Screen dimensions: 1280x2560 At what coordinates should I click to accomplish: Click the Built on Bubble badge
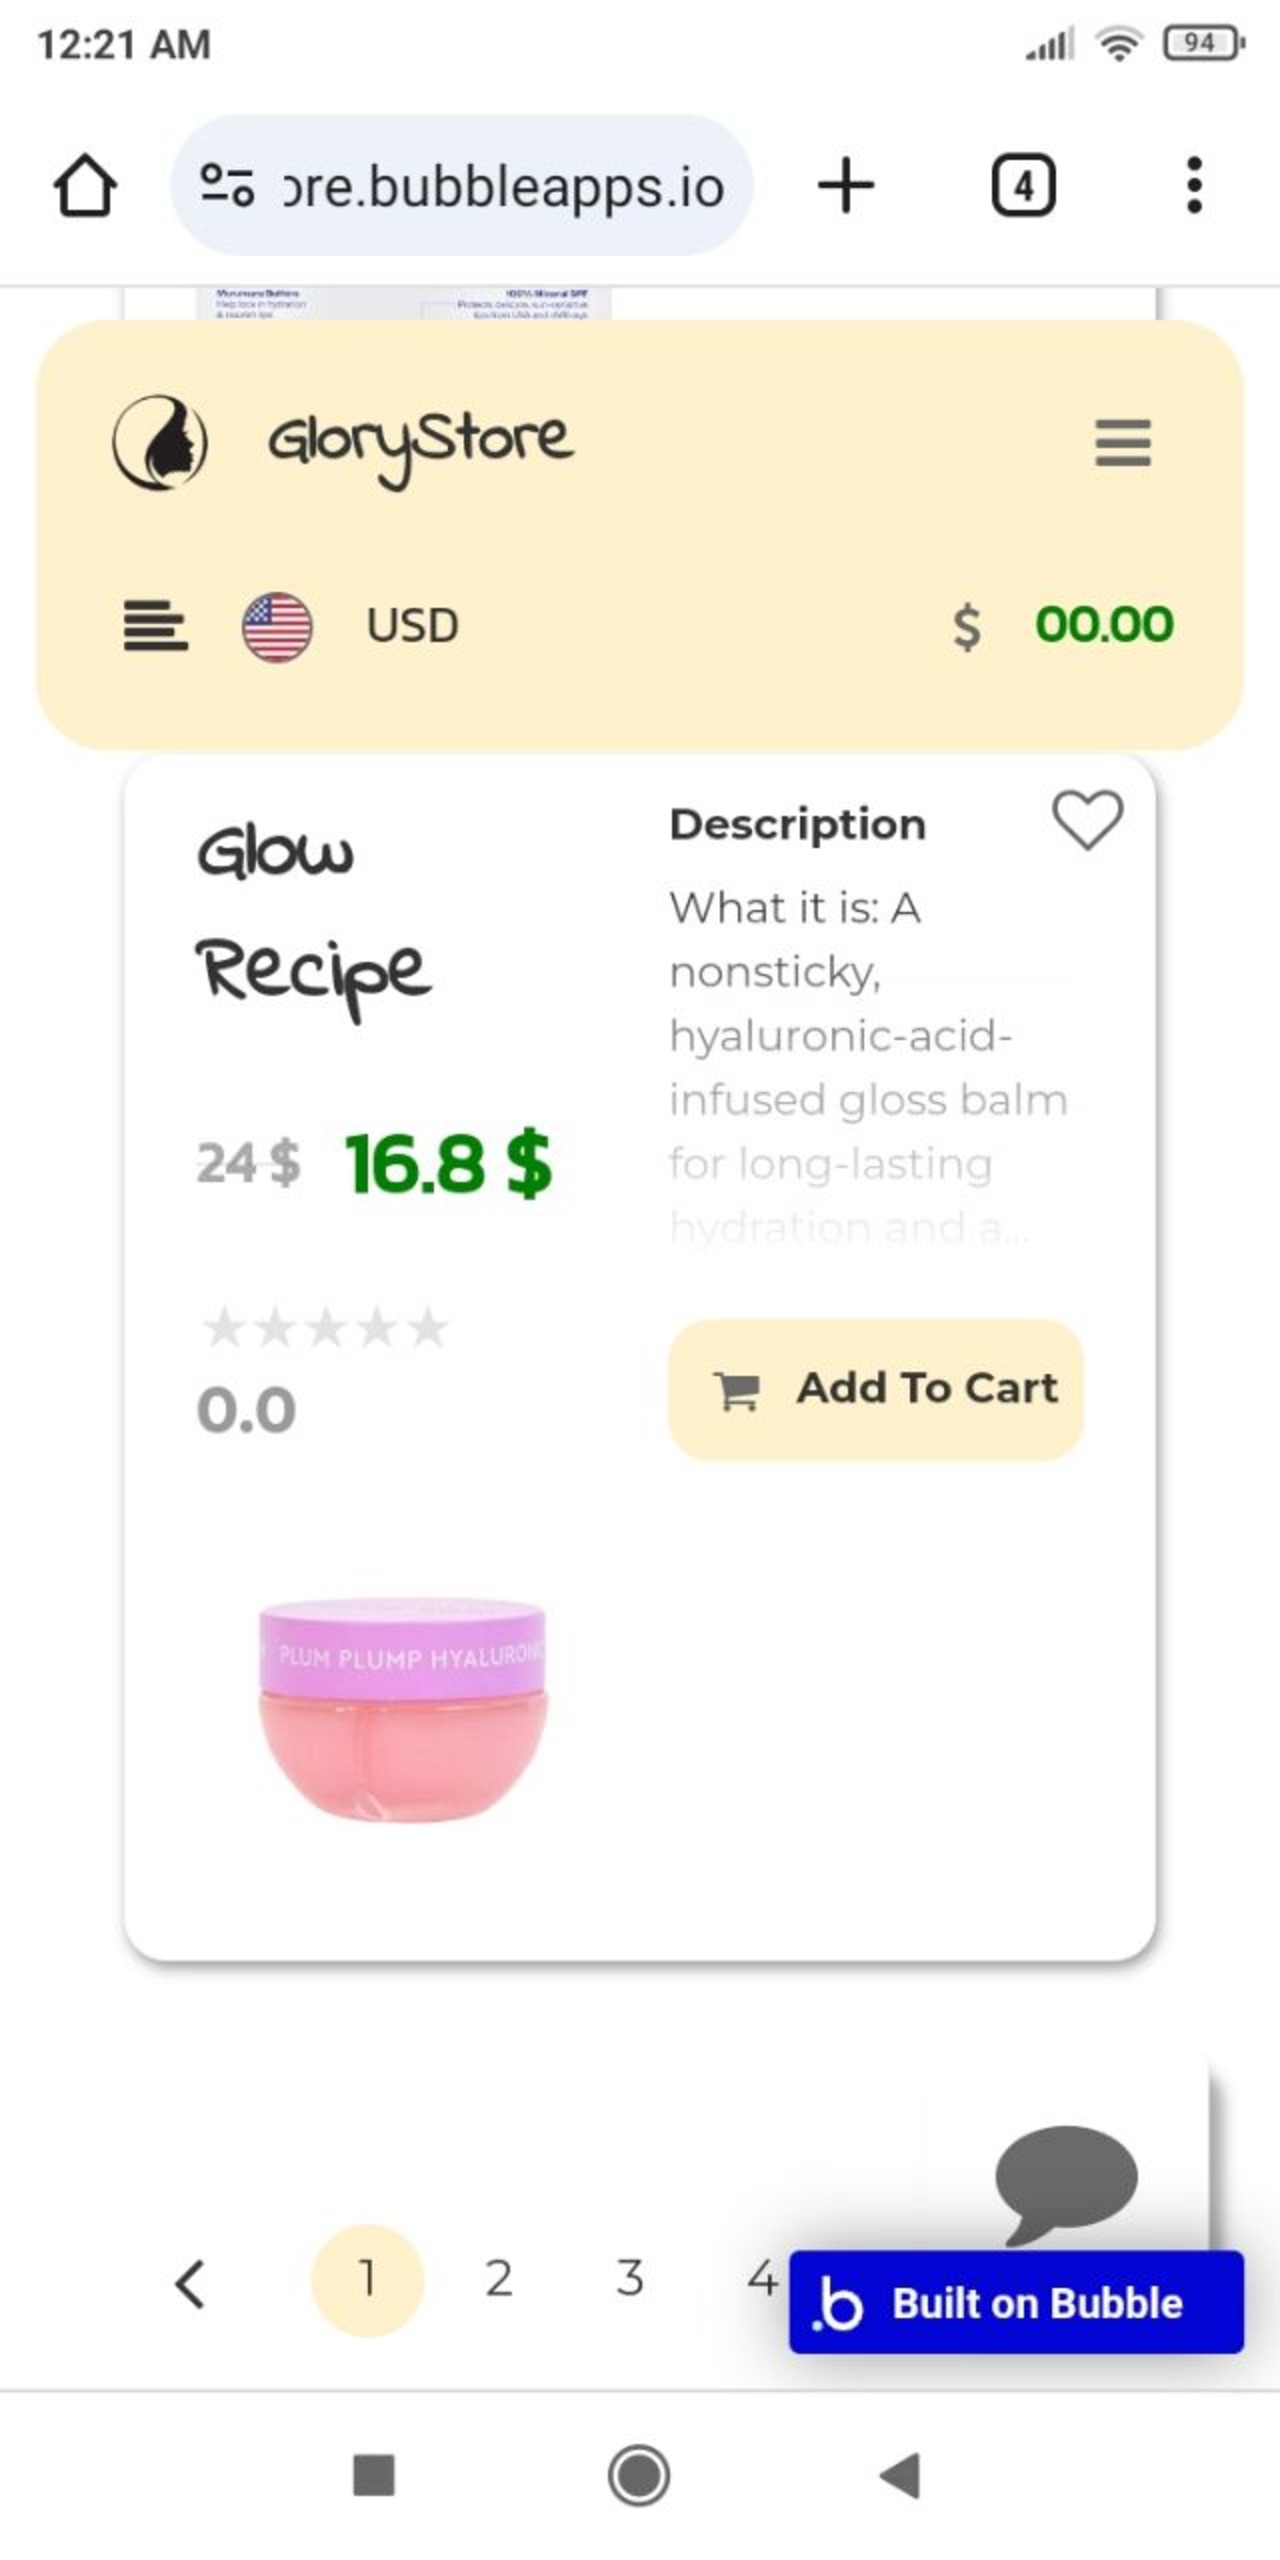tap(1016, 2302)
